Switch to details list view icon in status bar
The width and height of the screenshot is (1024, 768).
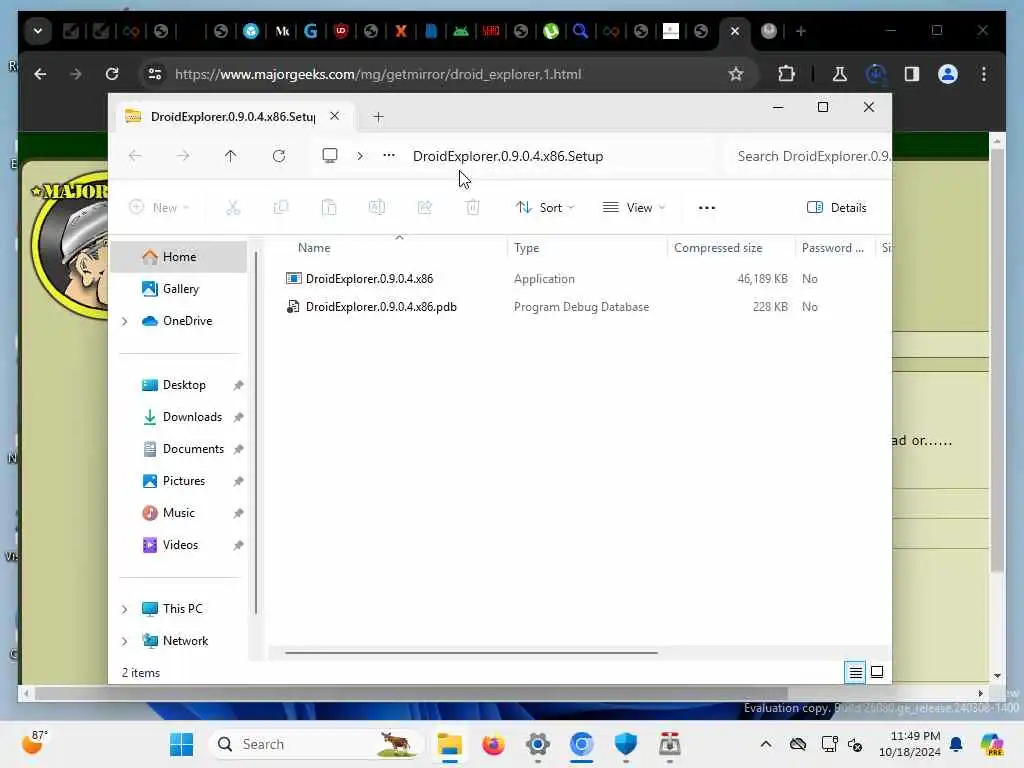pos(855,672)
